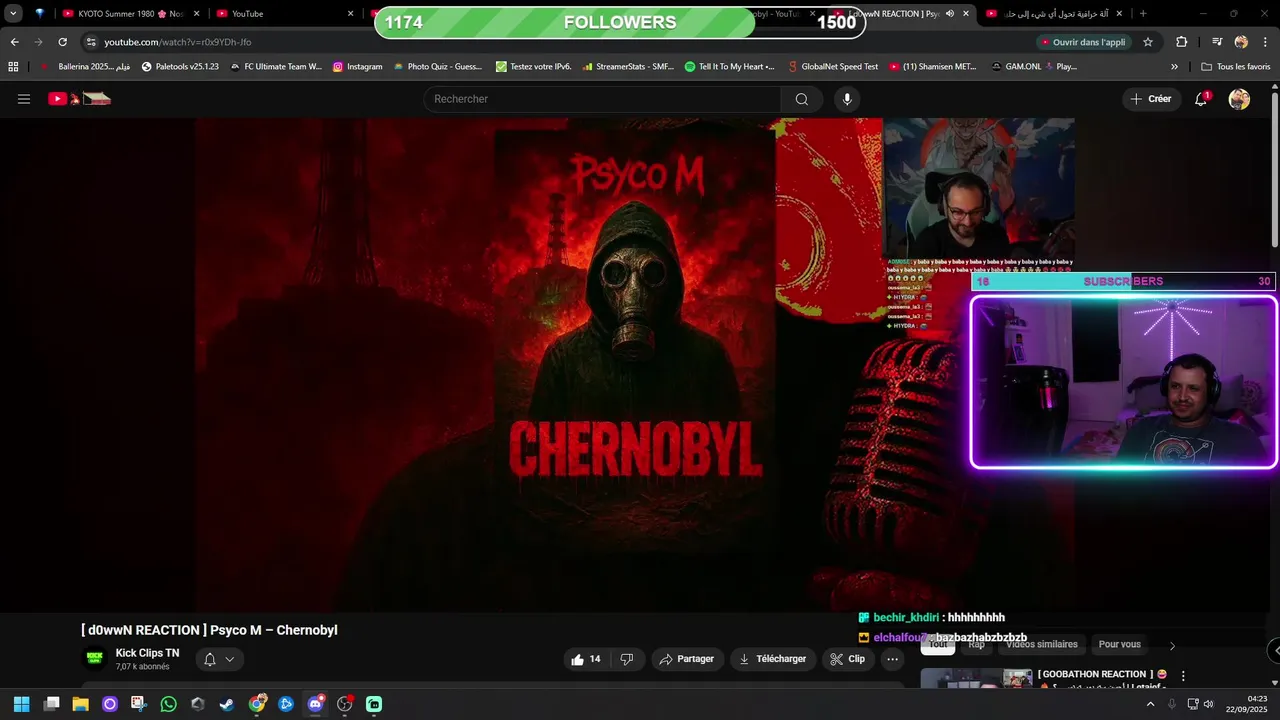1280x720 pixels.
Task: Open the YouTube guide hamburger menu
Action: 24,99
